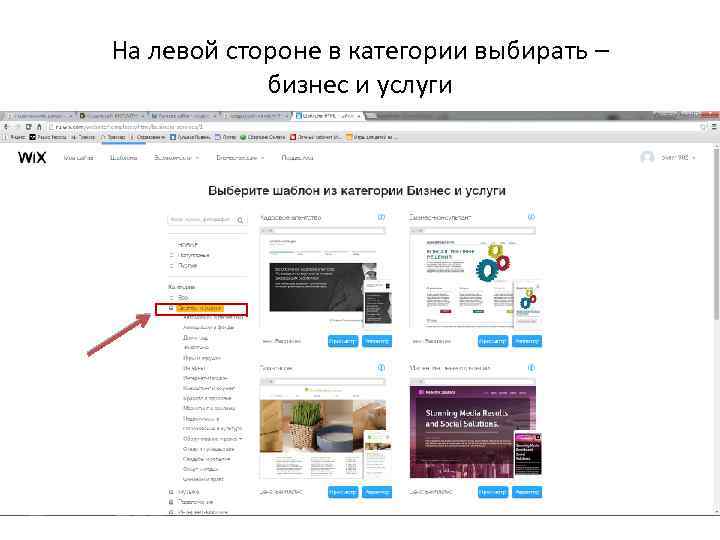Click Просмотр under the wheatgrass photo template
Screen dimensions: 720x540
click(343, 492)
